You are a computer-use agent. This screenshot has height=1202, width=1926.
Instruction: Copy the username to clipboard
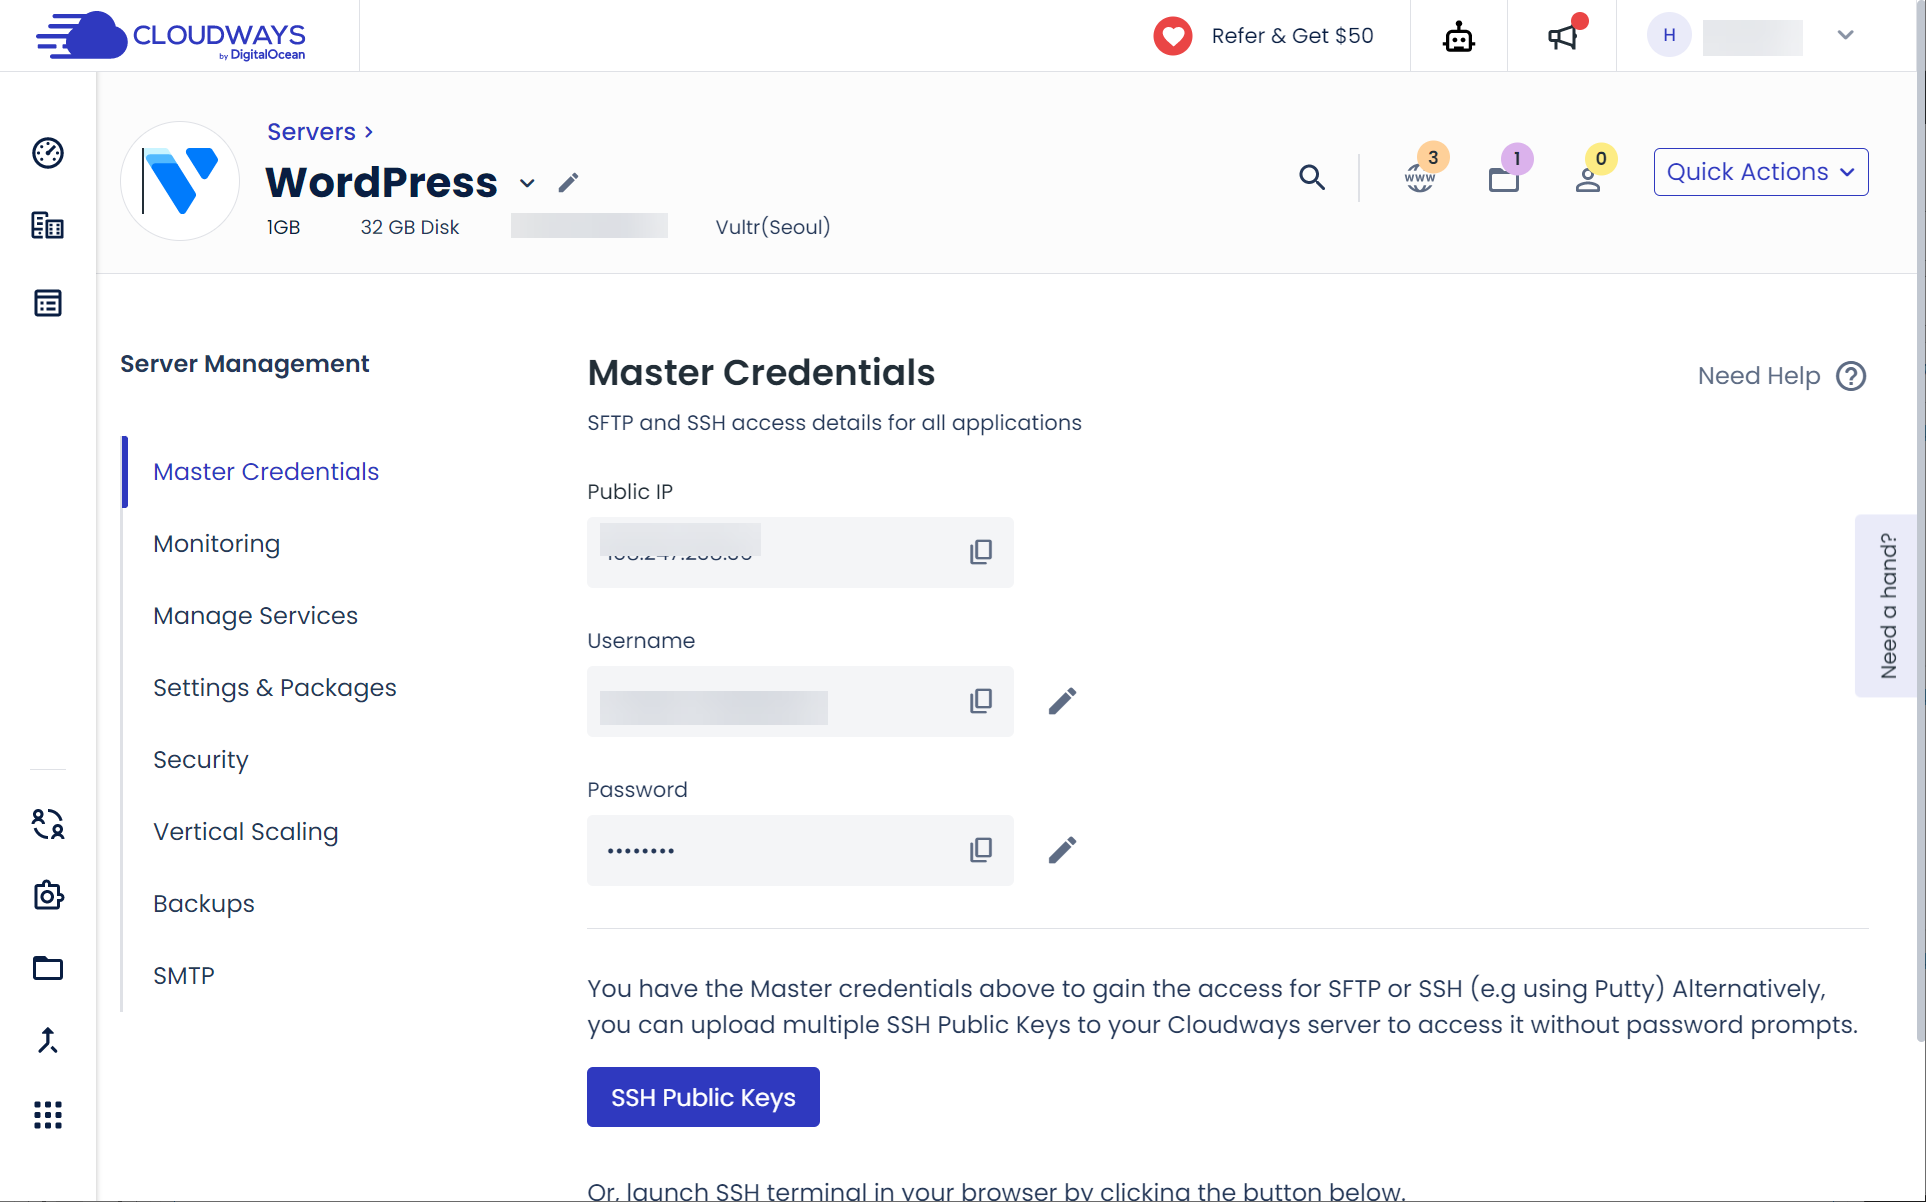[980, 701]
